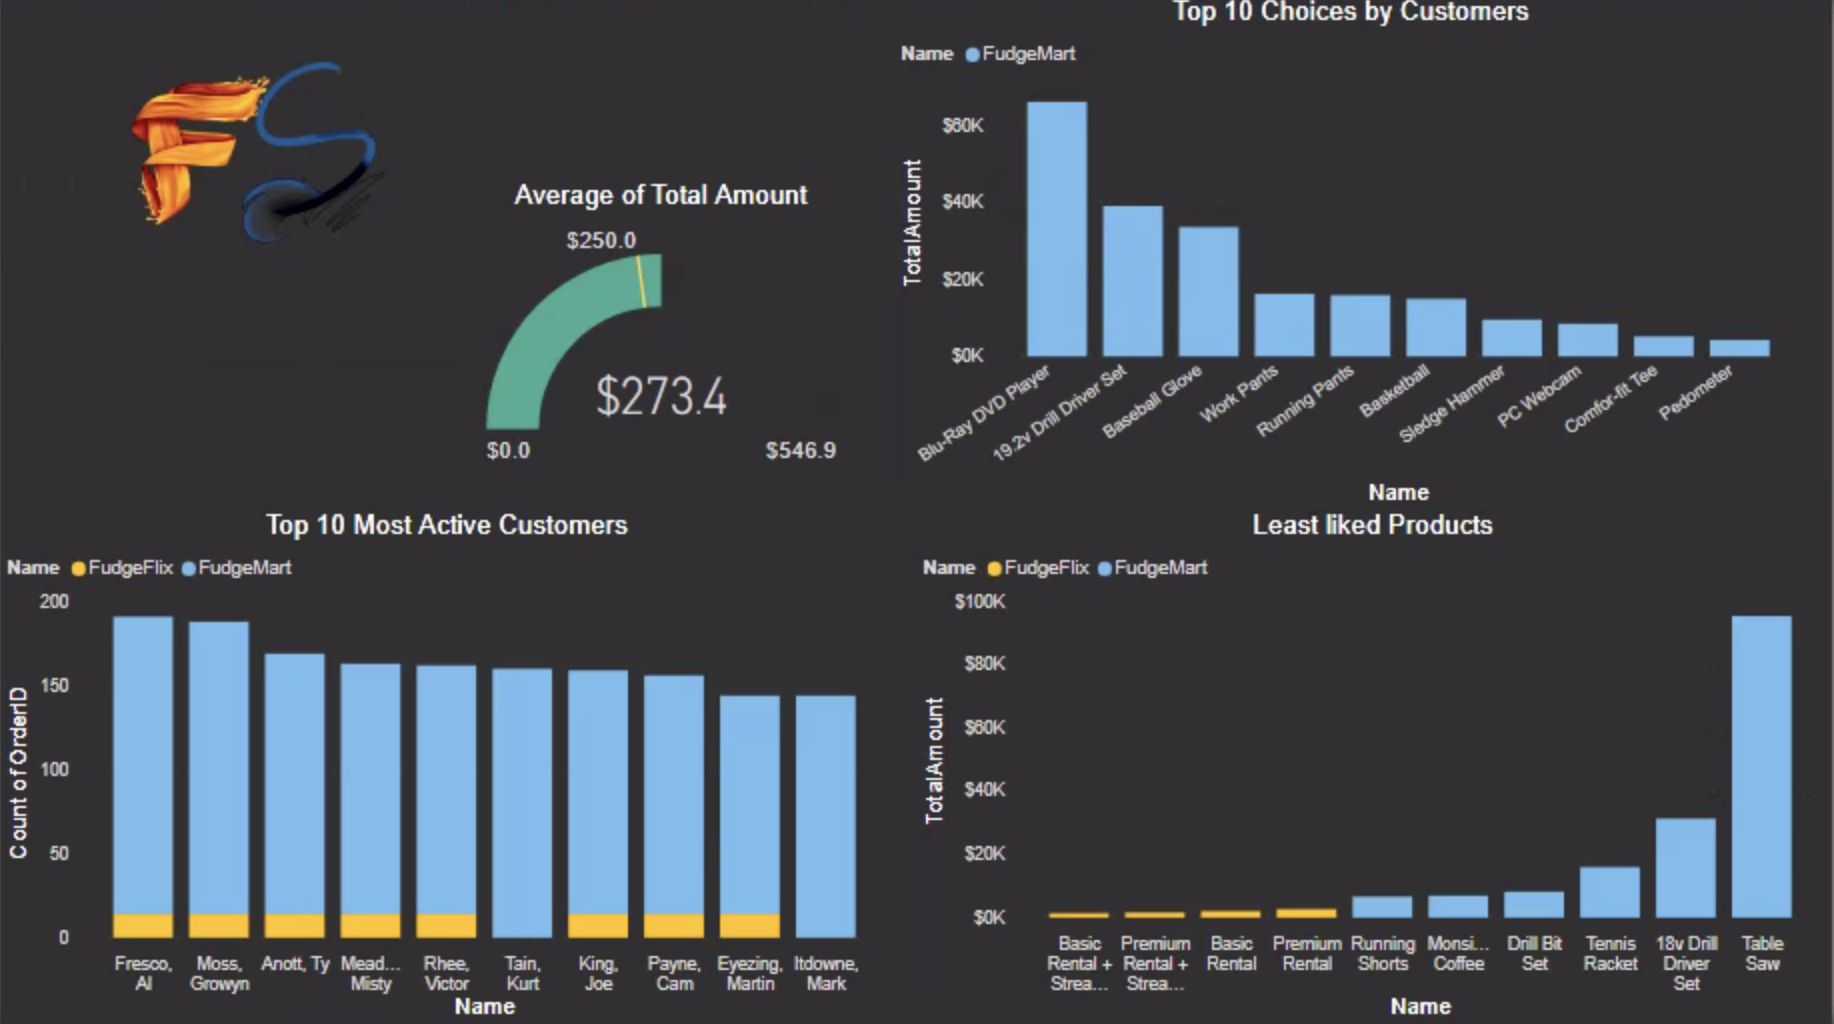Click the Running Shorts bar
The width and height of the screenshot is (1834, 1024).
tap(1382, 907)
